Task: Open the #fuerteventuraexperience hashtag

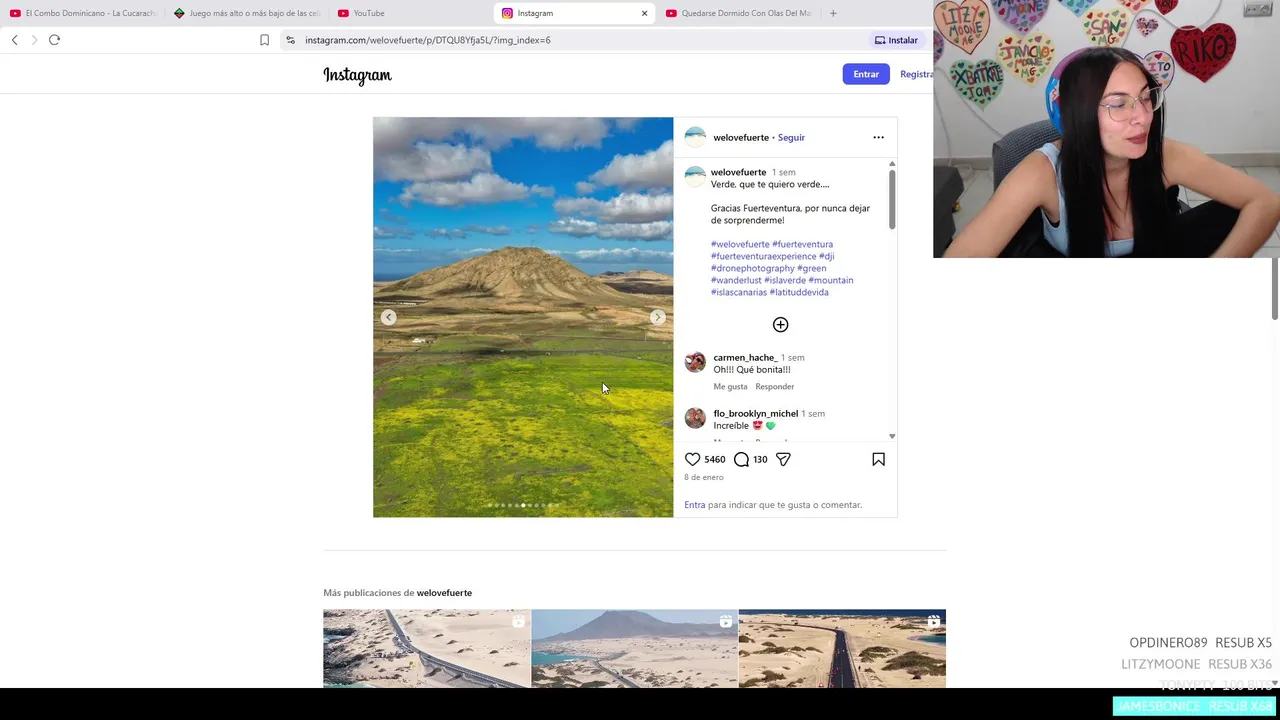Action: tap(763, 256)
